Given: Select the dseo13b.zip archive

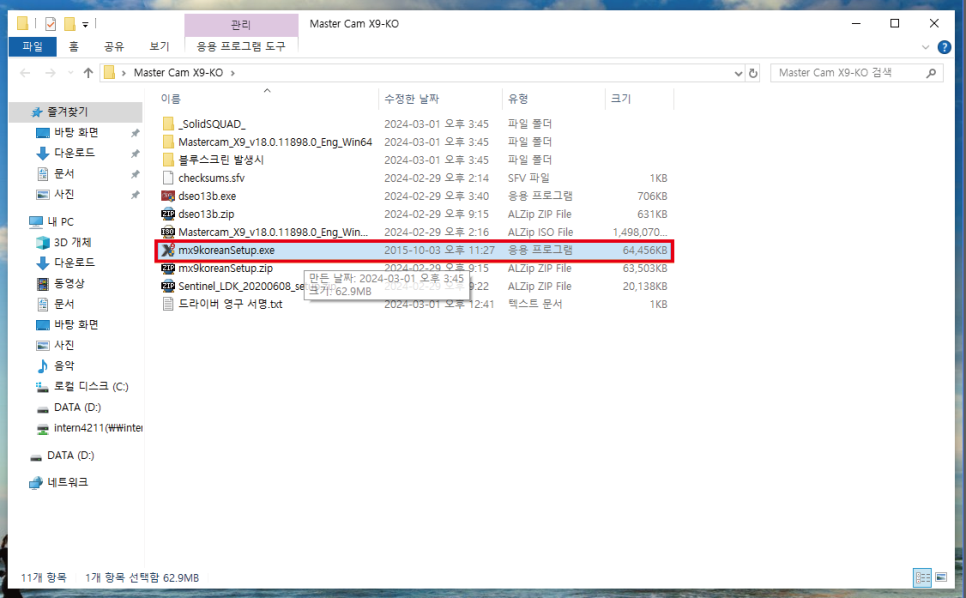Looking at the screenshot, I should pos(206,214).
